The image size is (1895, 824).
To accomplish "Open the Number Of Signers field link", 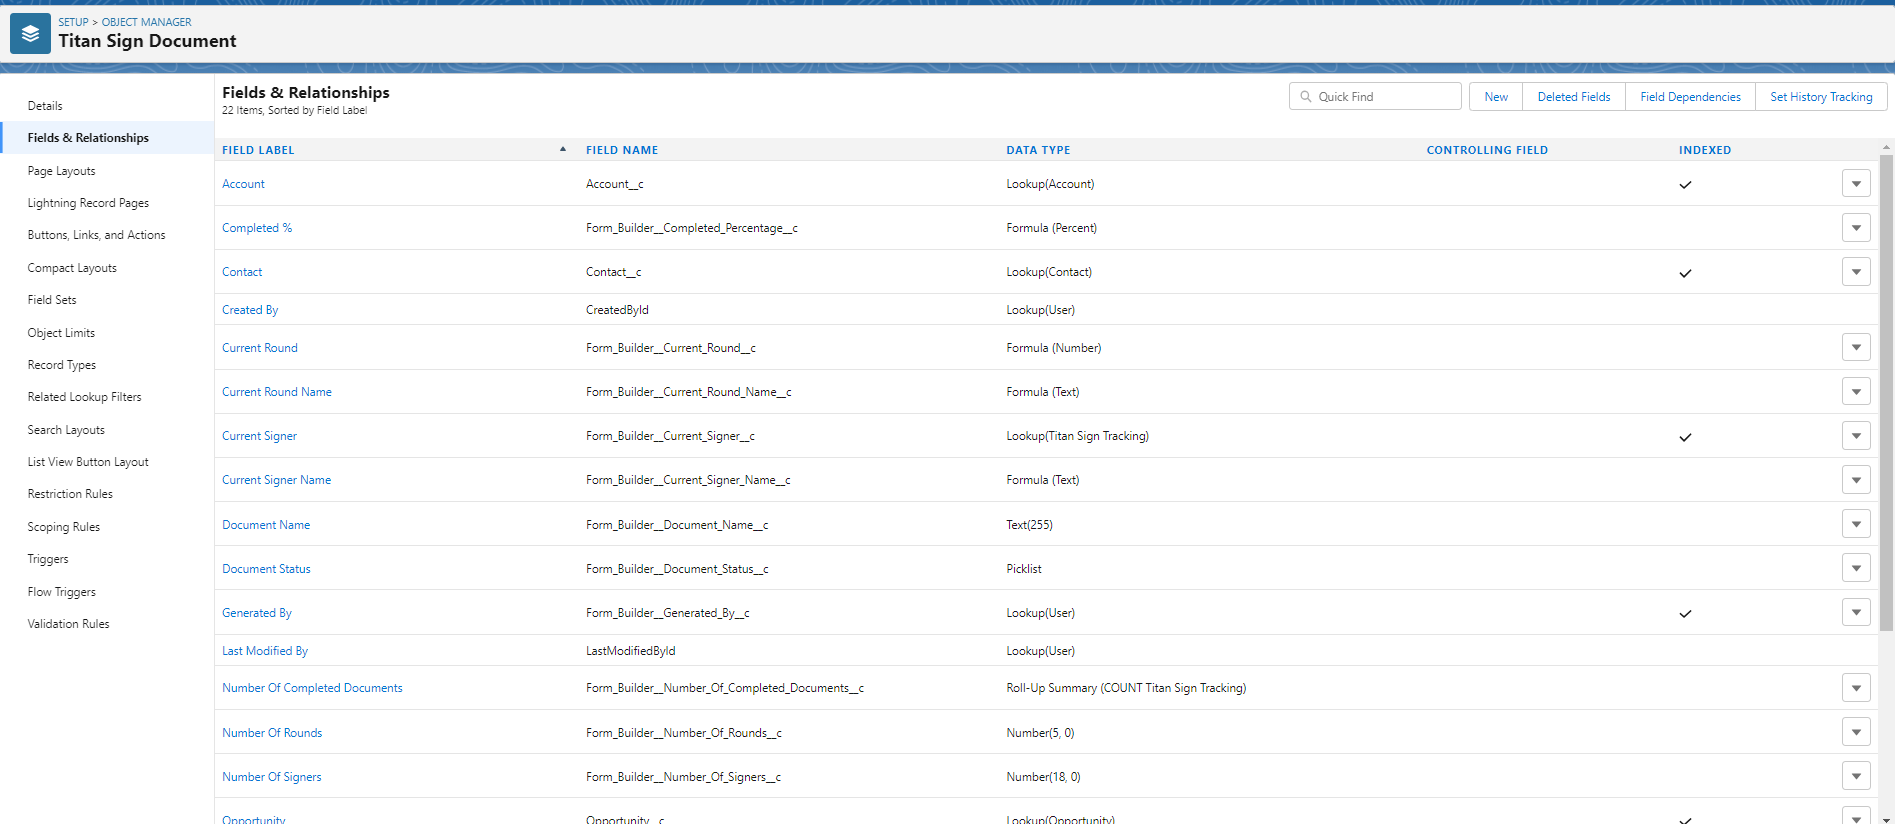I will click(x=272, y=777).
